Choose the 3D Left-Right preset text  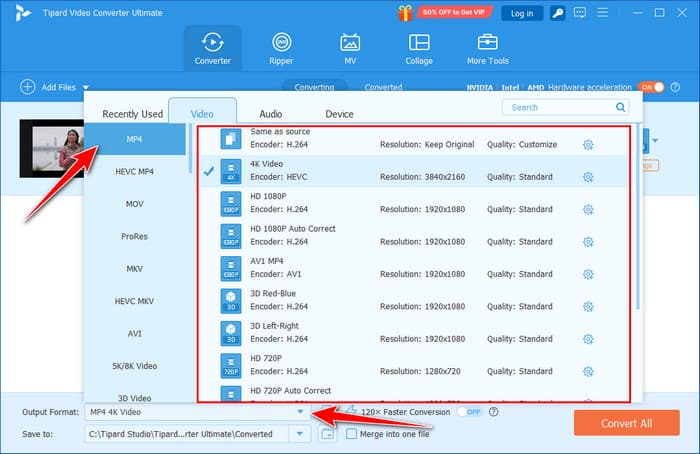pos(274,326)
